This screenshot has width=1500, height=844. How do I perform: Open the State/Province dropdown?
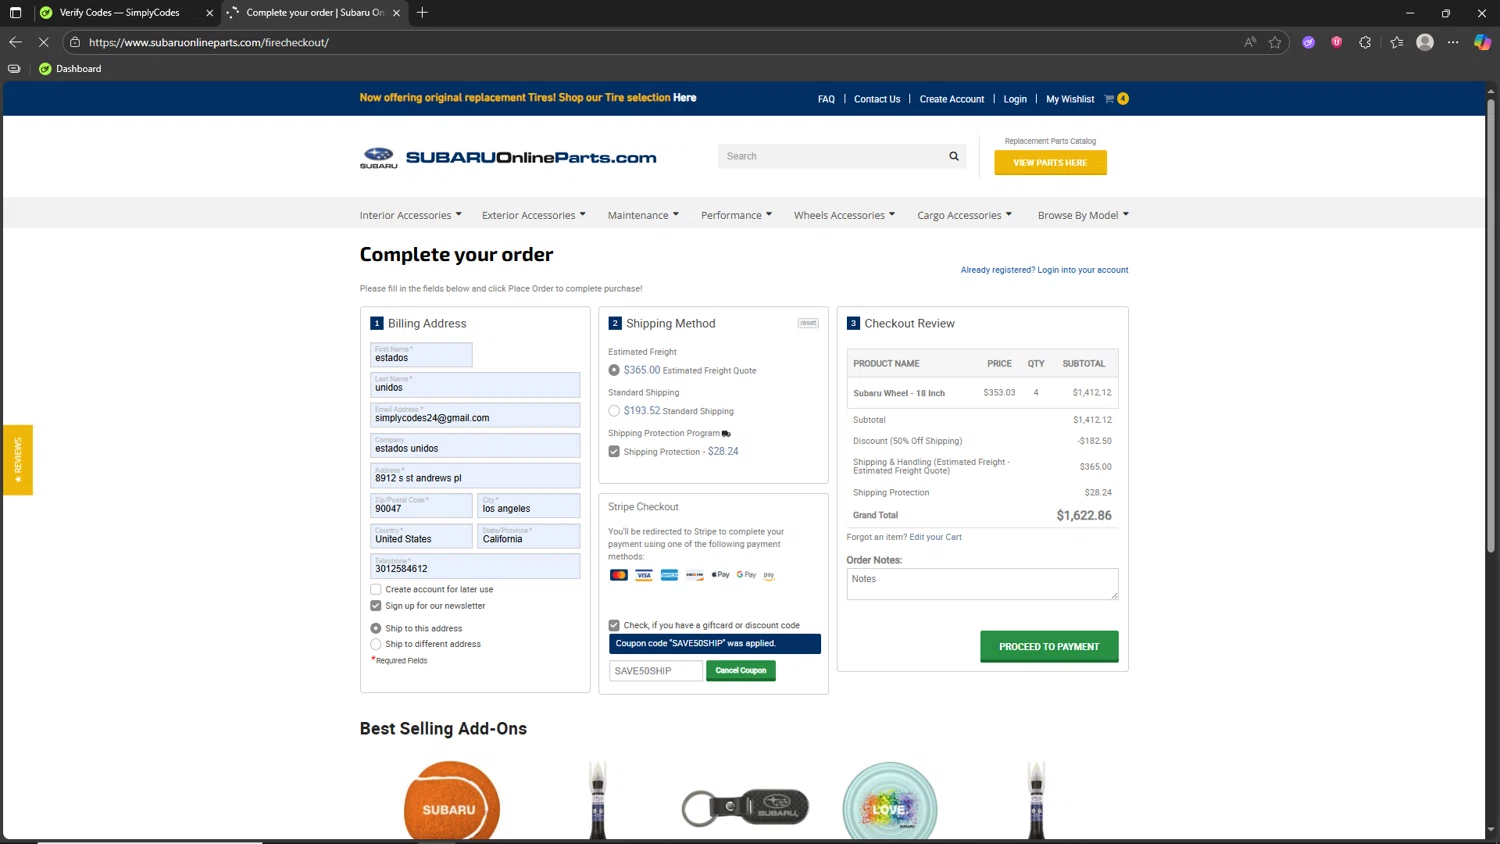(x=528, y=536)
